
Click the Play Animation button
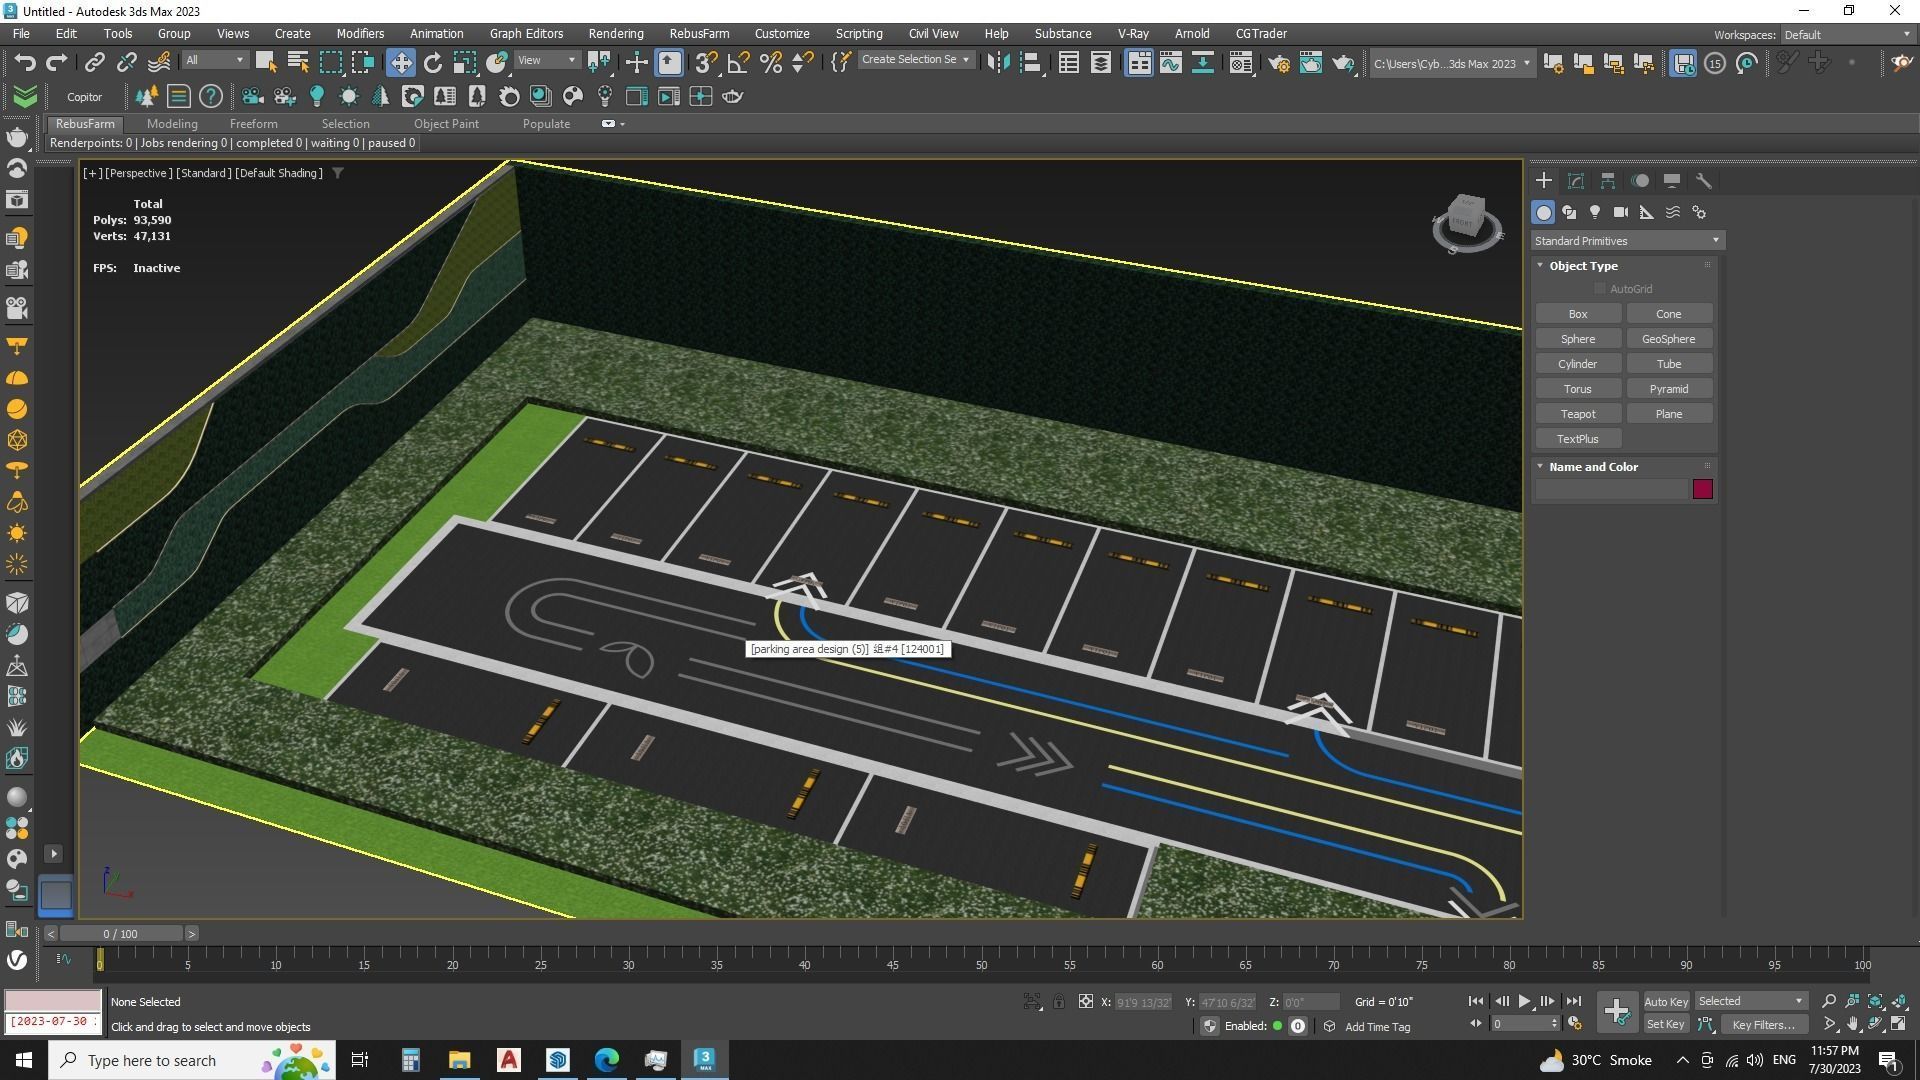click(1524, 1001)
